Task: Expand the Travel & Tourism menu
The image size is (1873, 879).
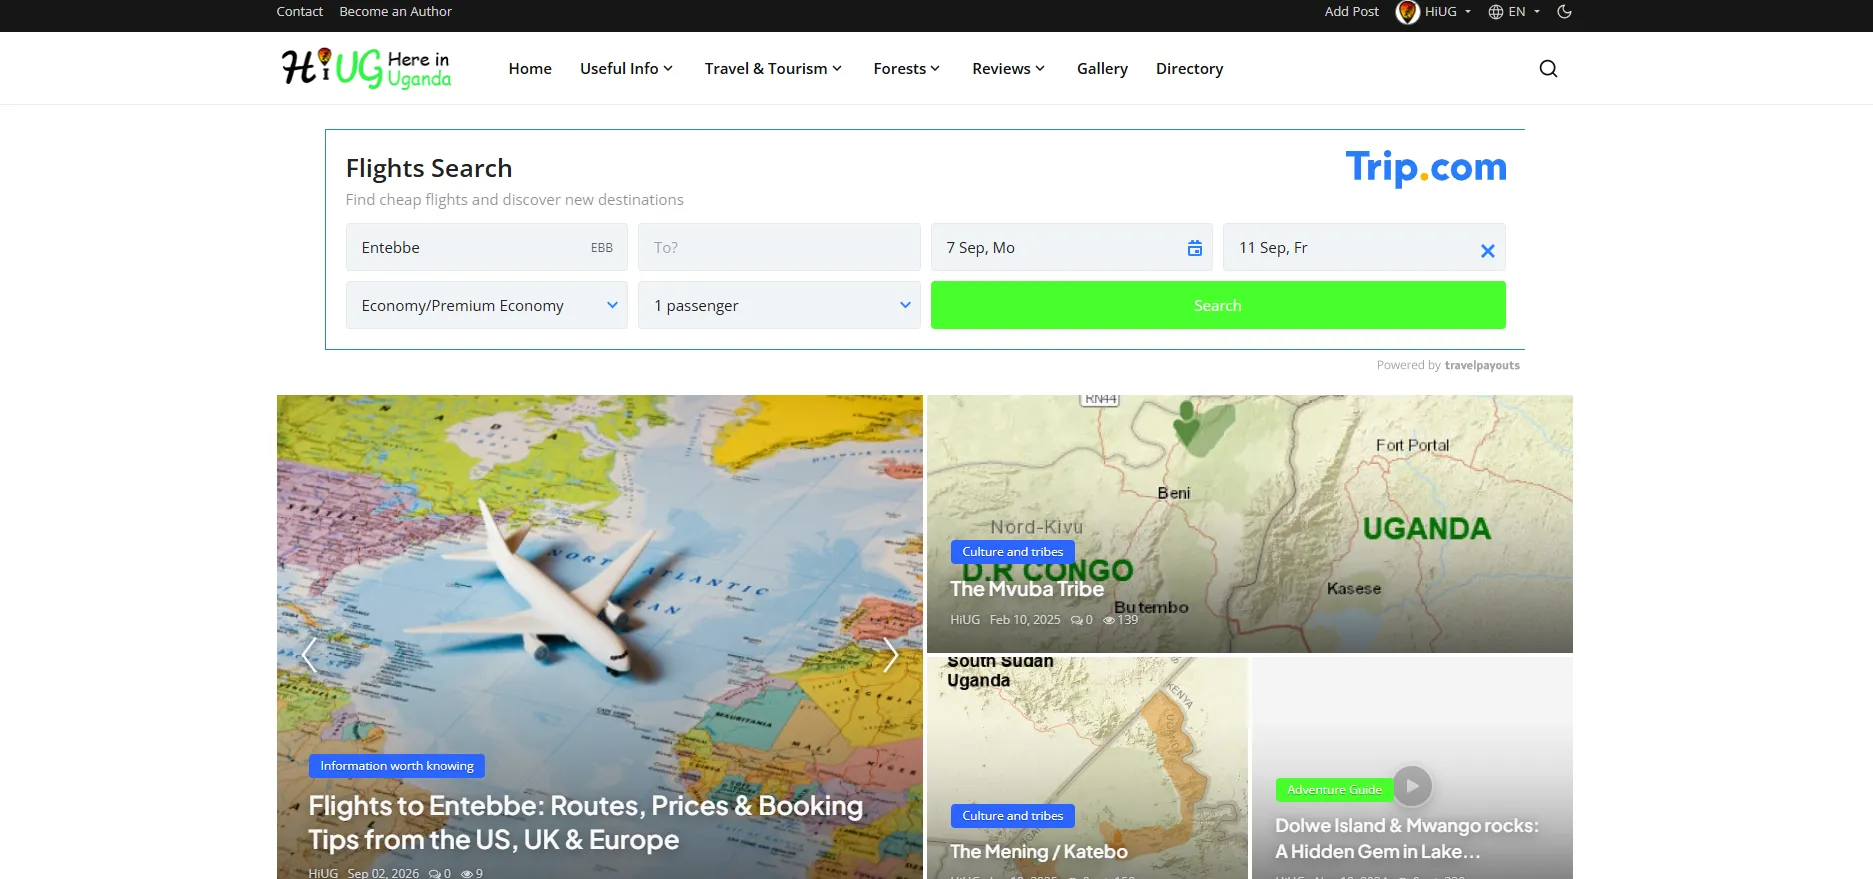Action: tap(773, 68)
